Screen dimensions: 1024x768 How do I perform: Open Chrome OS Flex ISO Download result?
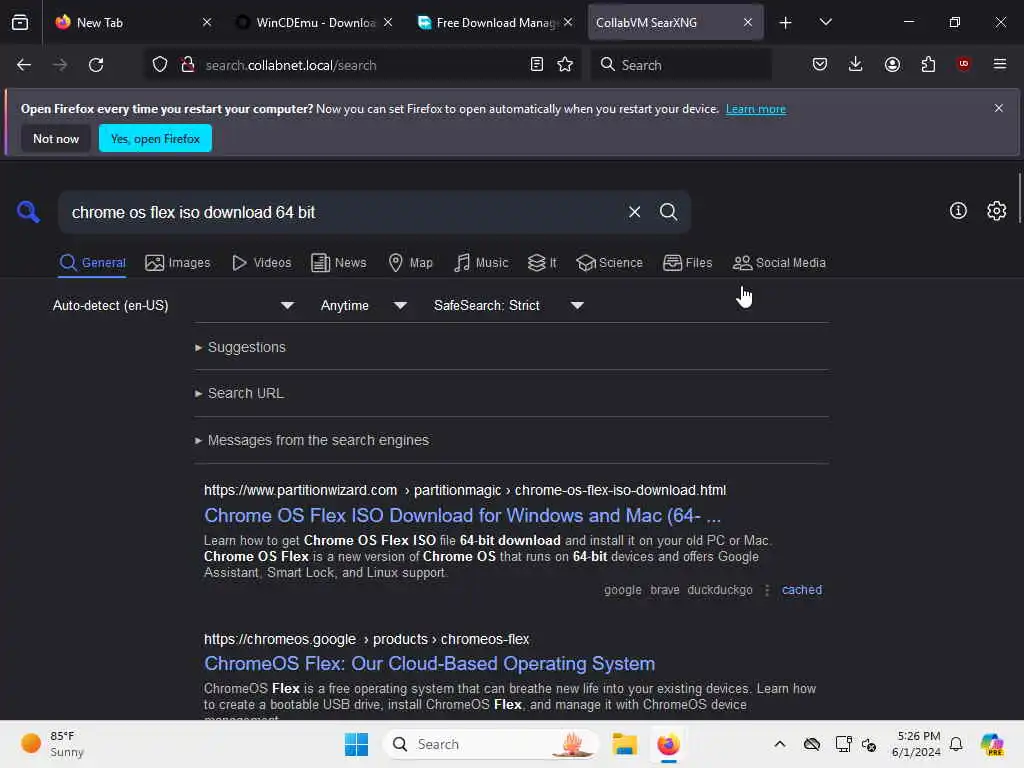click(462, 515)
